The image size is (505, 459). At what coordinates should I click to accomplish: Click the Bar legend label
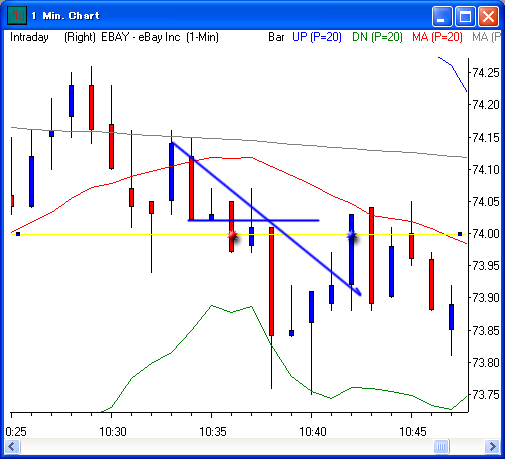pos(276,37)
